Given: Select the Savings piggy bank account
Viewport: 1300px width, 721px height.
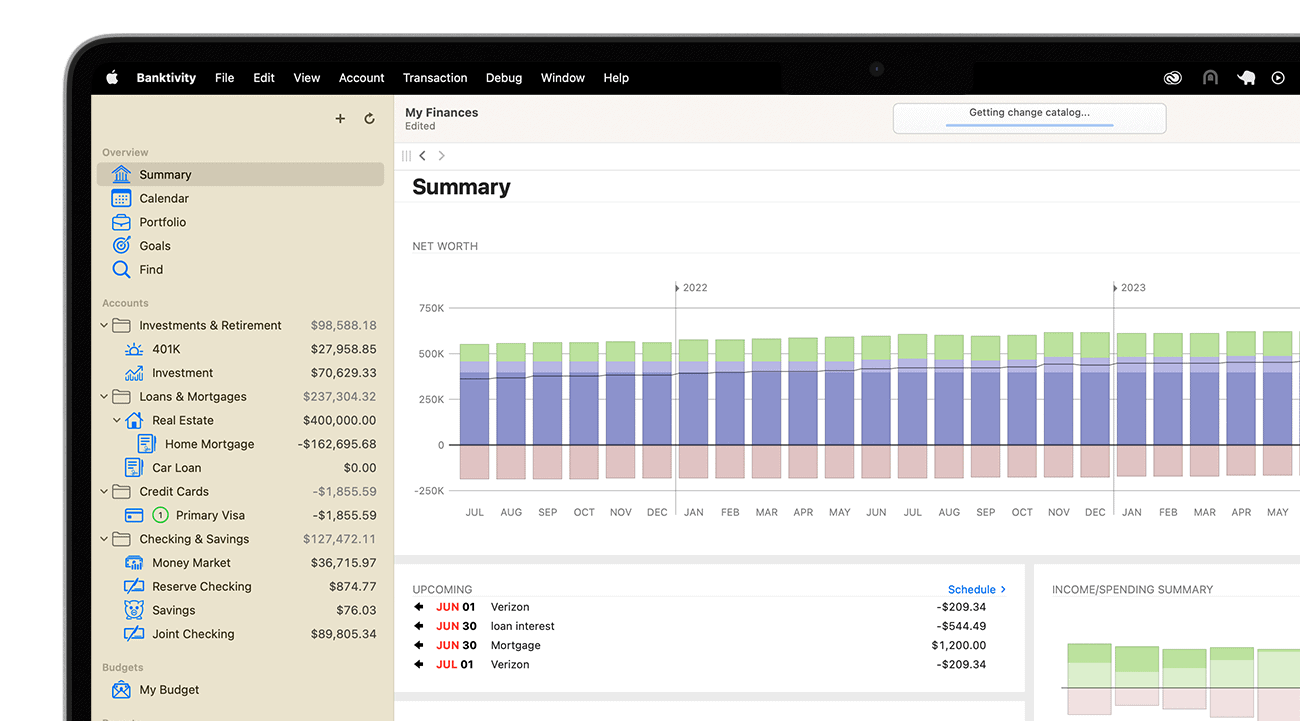Looking at the screenshot, I should point(173,610).
